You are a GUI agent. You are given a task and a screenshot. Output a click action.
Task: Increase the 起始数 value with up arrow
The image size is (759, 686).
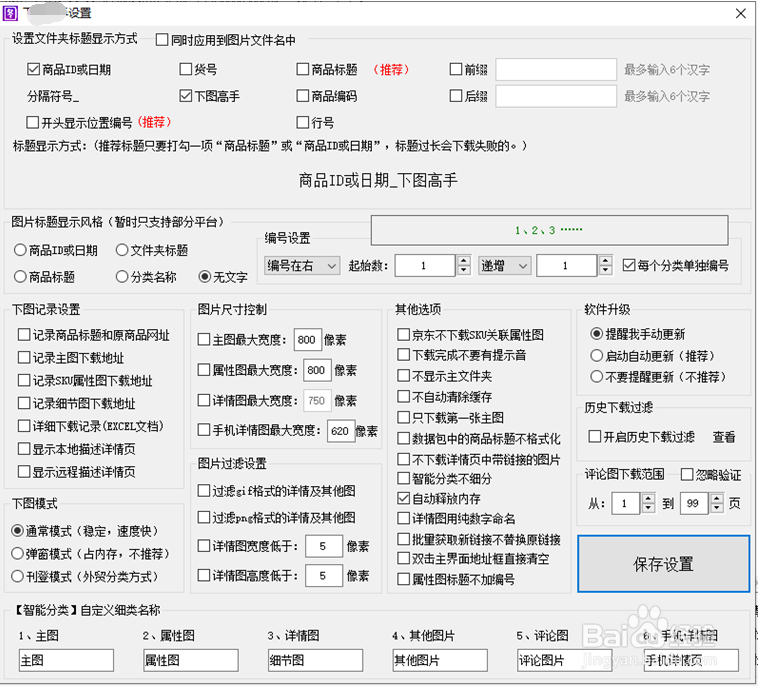click(463, 260)
